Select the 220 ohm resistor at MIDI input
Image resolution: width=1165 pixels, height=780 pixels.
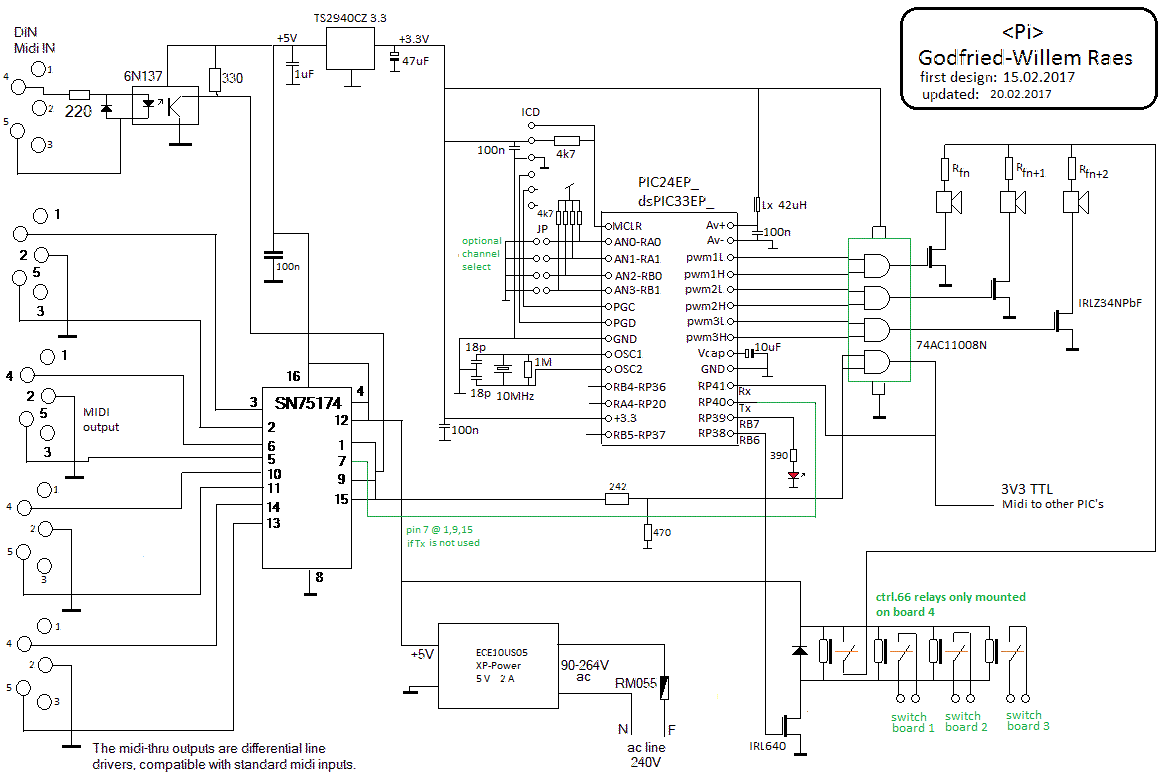[x=79, y=95]
